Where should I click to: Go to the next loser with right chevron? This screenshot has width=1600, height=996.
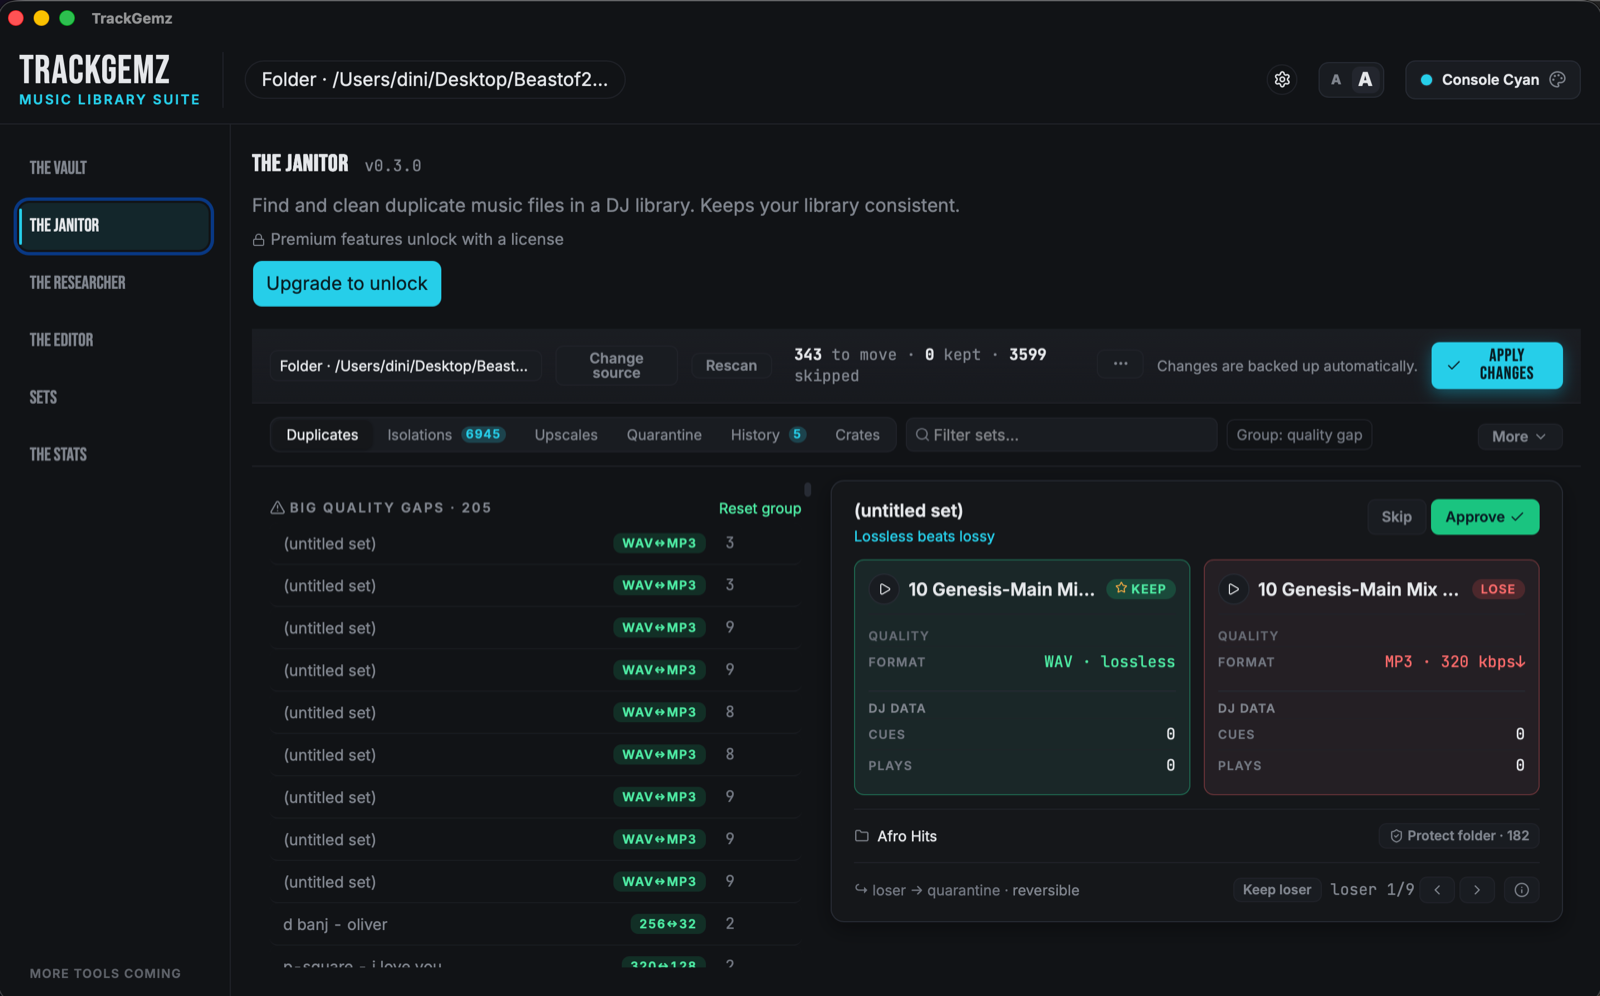click(x=1477, y=890)
